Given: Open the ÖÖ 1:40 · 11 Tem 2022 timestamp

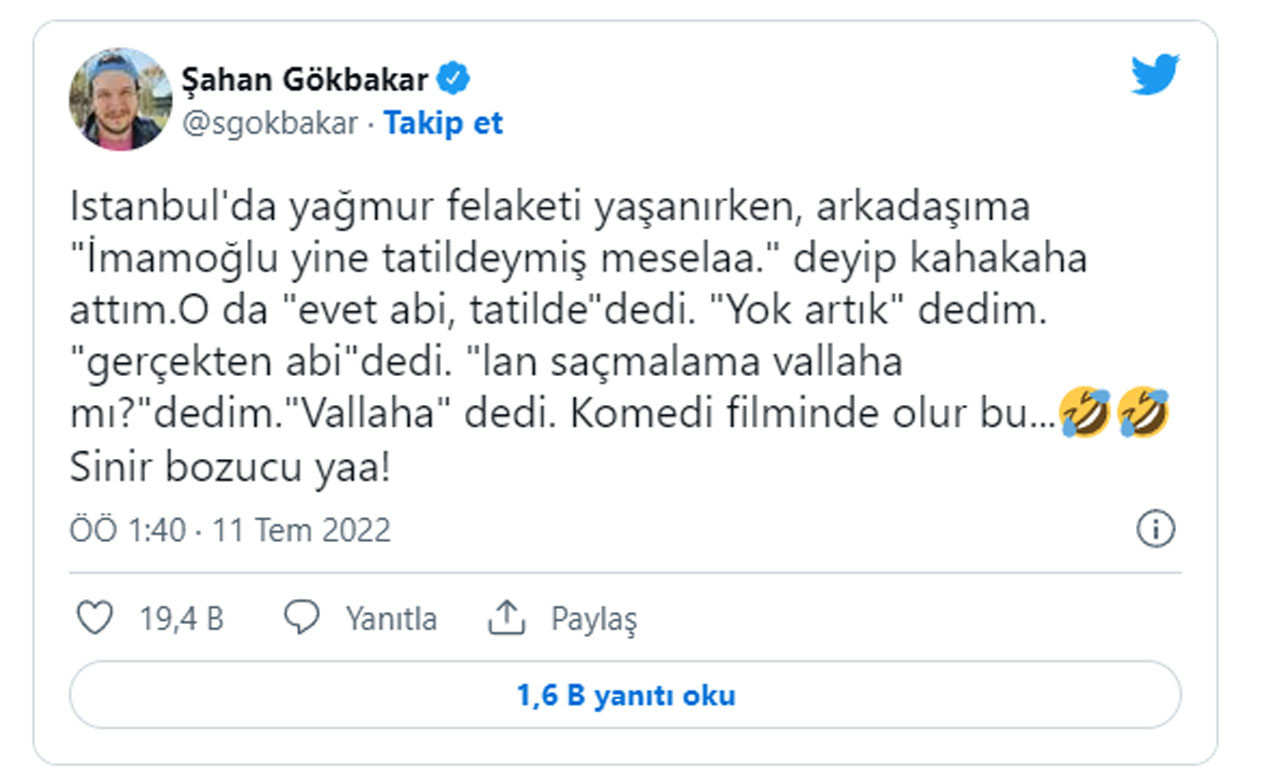Looking at the screenshot, I should [x=230, y=530].
